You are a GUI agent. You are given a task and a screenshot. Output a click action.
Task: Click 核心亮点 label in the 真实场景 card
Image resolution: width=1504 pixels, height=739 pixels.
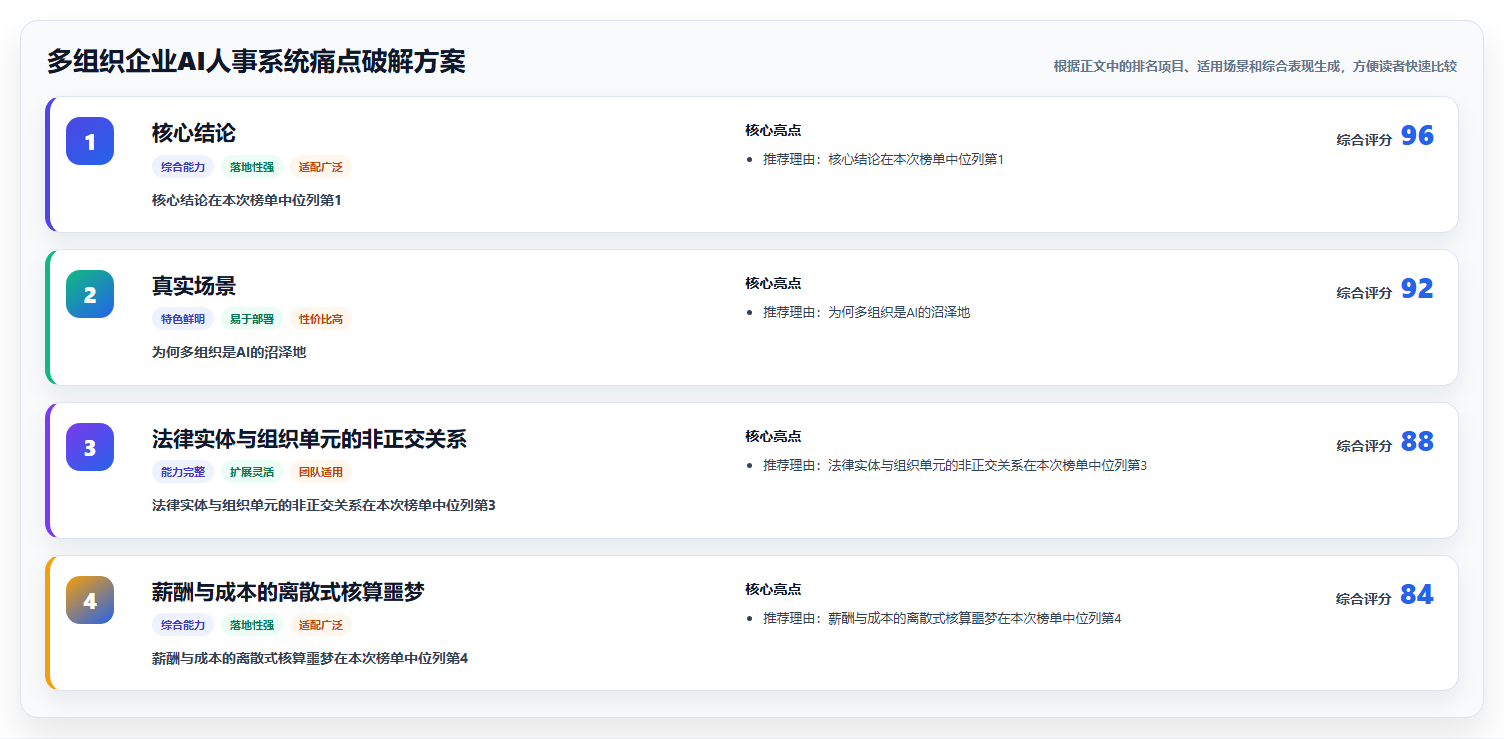pyautogui.click(x=773, y=284)
